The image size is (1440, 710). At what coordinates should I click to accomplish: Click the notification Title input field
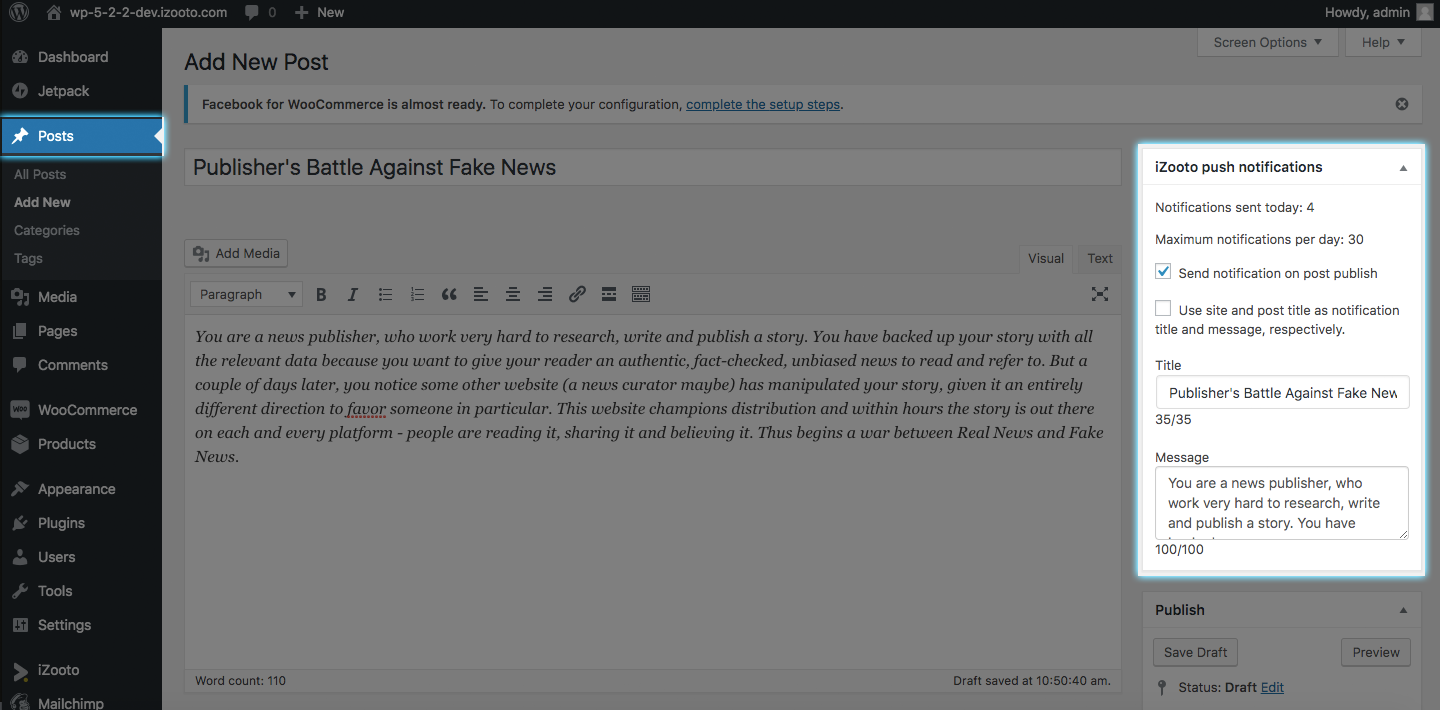point(1282,393)
